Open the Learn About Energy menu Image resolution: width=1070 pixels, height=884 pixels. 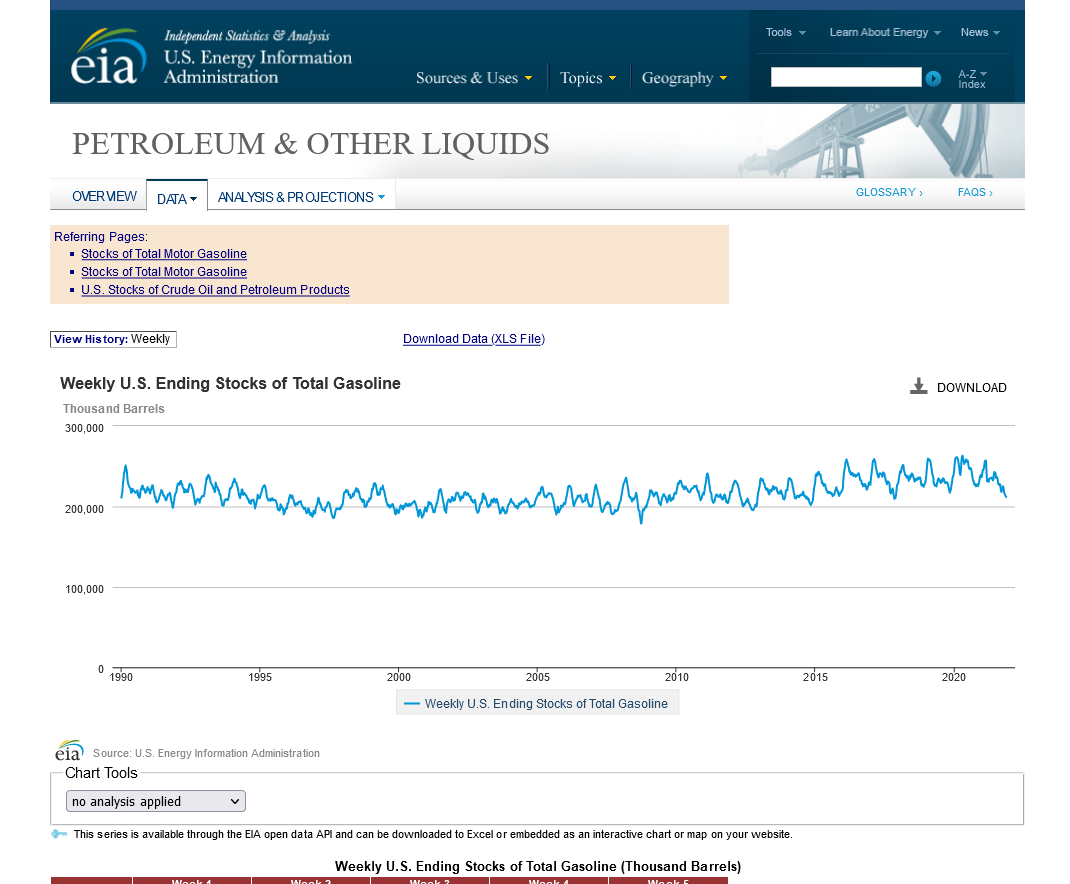[x=885, y=32]
